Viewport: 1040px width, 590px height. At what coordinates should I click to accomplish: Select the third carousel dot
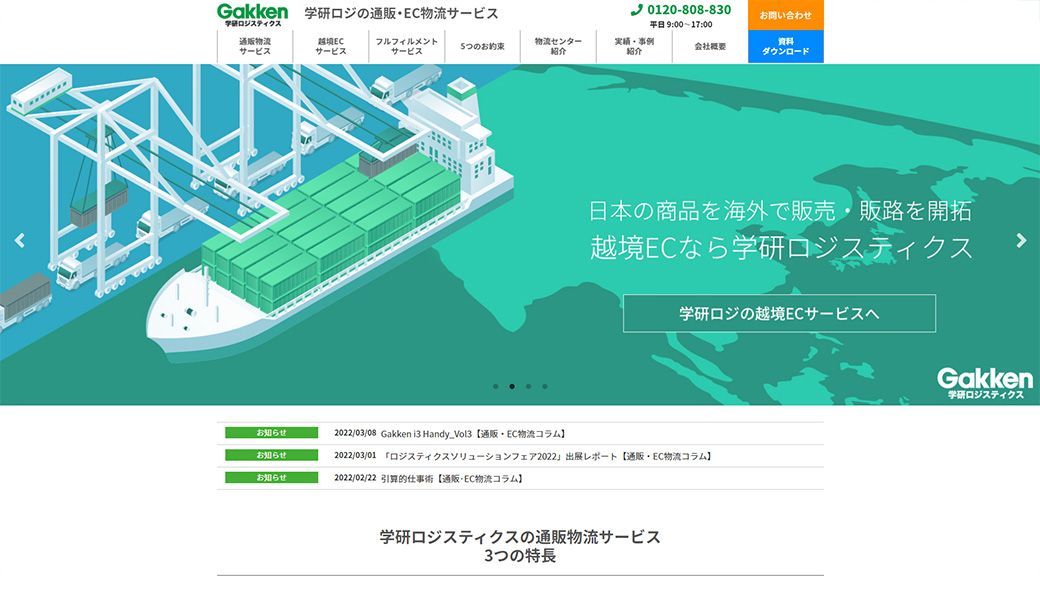(x=529, y=386)
